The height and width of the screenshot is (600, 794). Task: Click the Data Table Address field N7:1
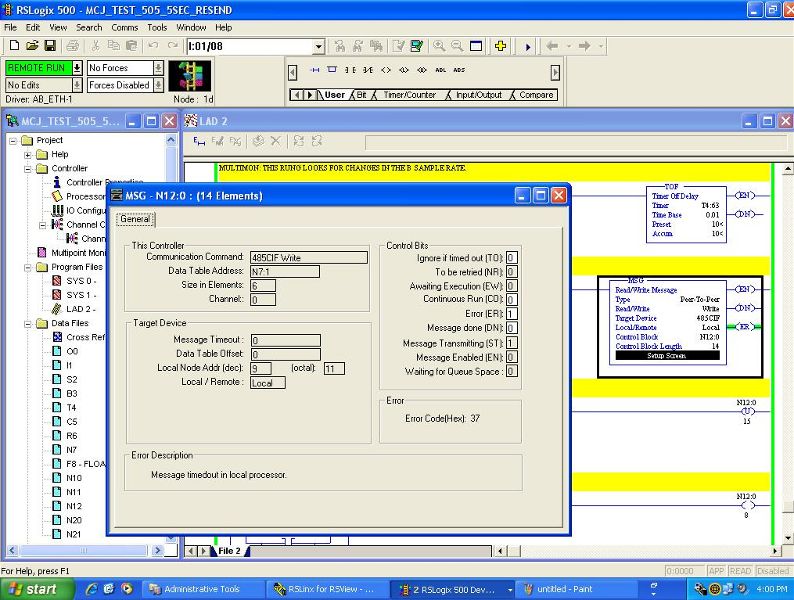(285, 272)
